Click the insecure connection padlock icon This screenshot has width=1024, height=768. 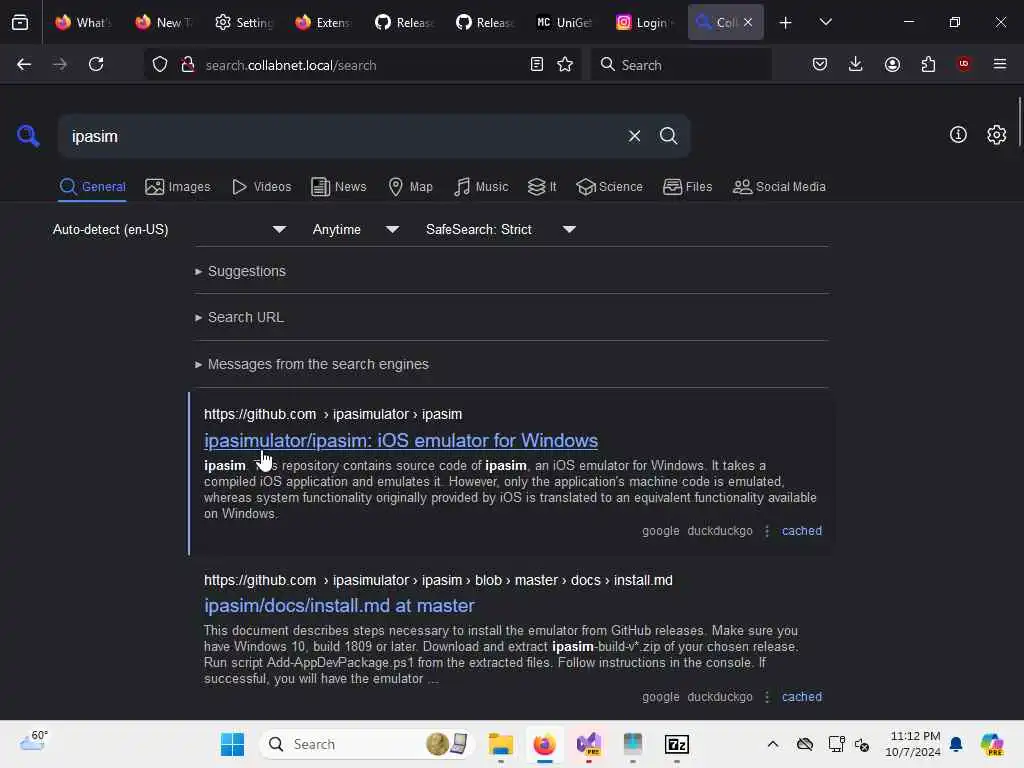pyautogui.click(x=188, y=64)
